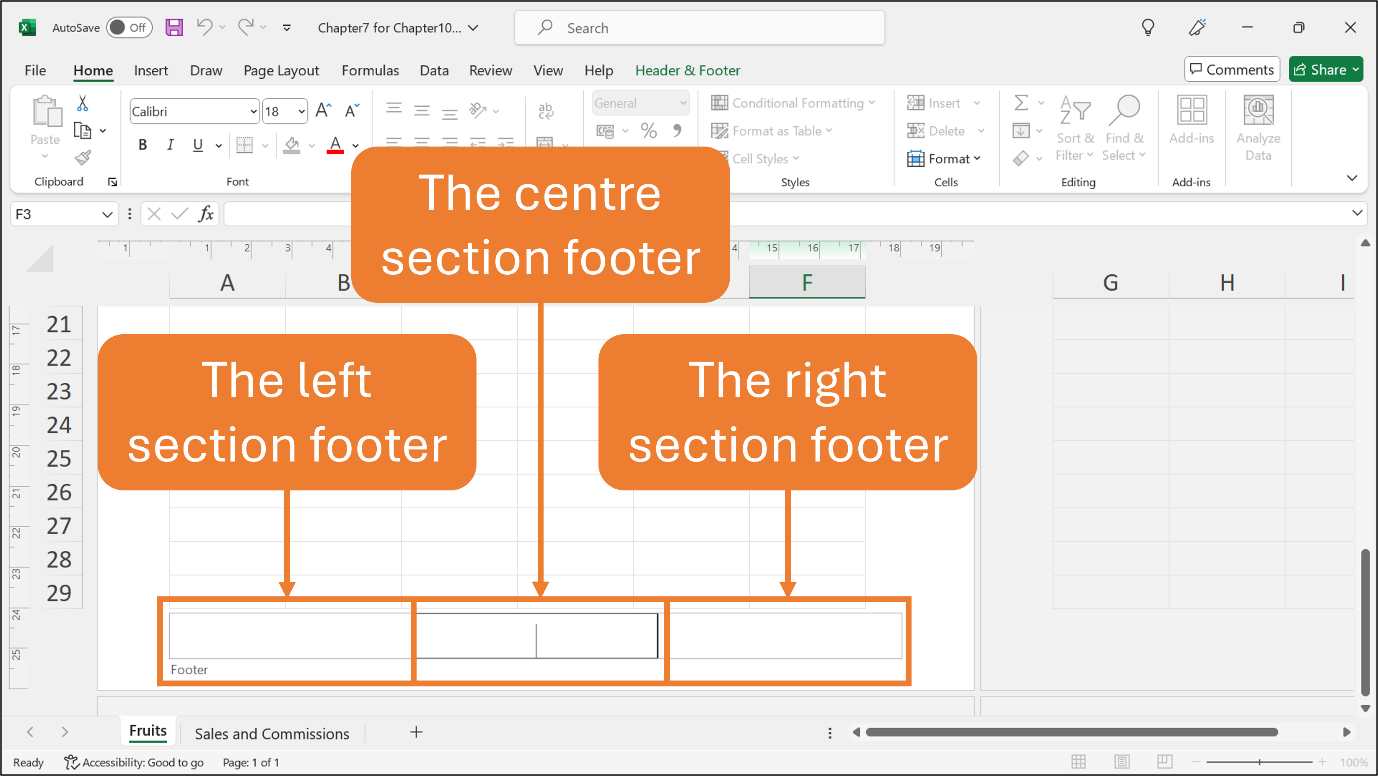Open the Add-ins button
Screen dimensions: 1378x776
pos(1192,121)
